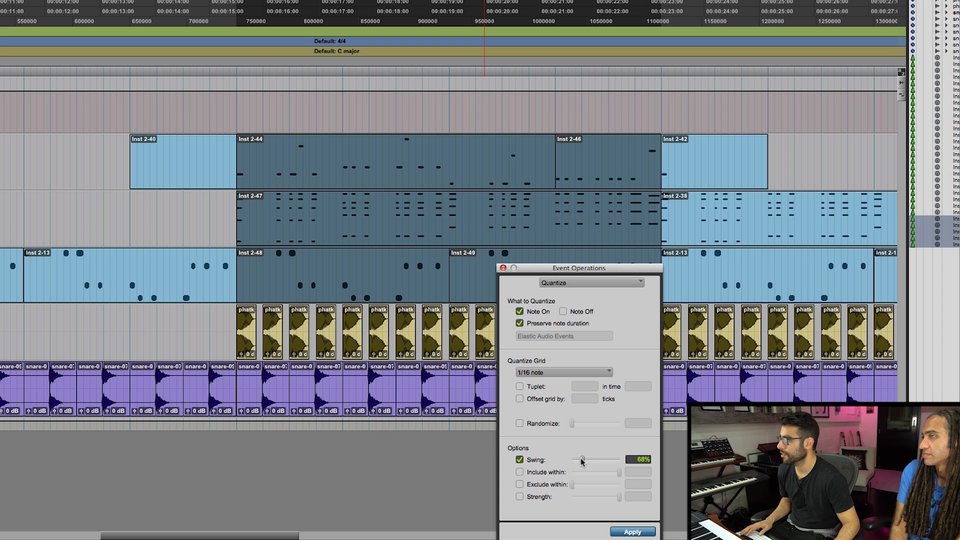Click the Randomize slider handle
The image size is (960, 540).
(x=572, y=423)
